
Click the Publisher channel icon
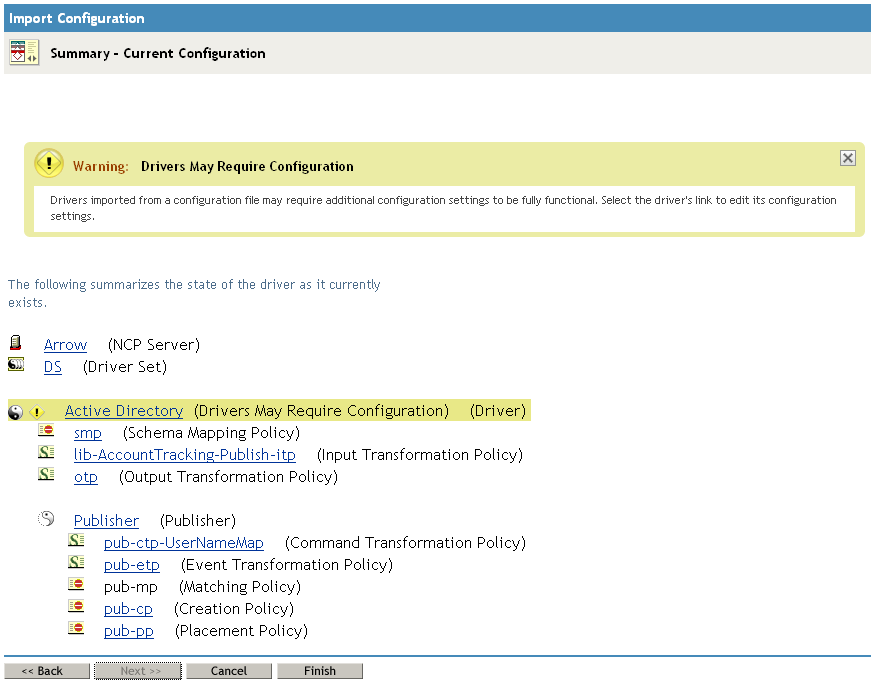(46, 520)
